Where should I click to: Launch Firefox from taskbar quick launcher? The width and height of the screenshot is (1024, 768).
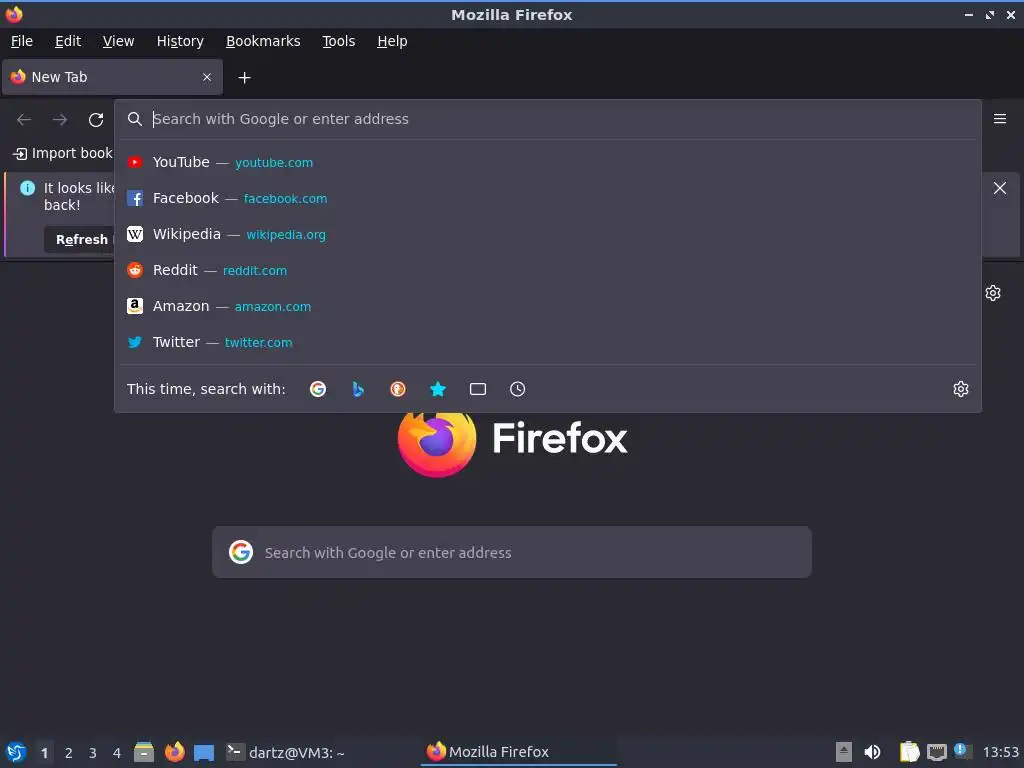tap(174, 752)
